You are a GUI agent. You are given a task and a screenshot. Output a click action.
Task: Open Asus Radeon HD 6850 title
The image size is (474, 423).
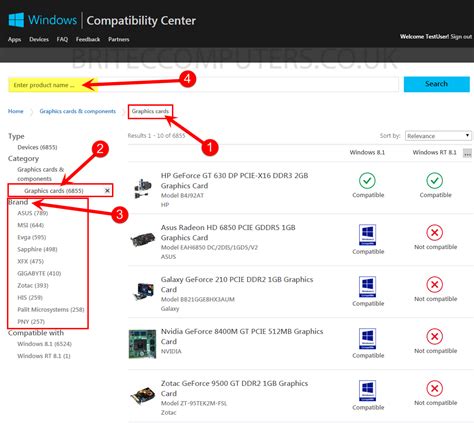(x=228, y=232)
